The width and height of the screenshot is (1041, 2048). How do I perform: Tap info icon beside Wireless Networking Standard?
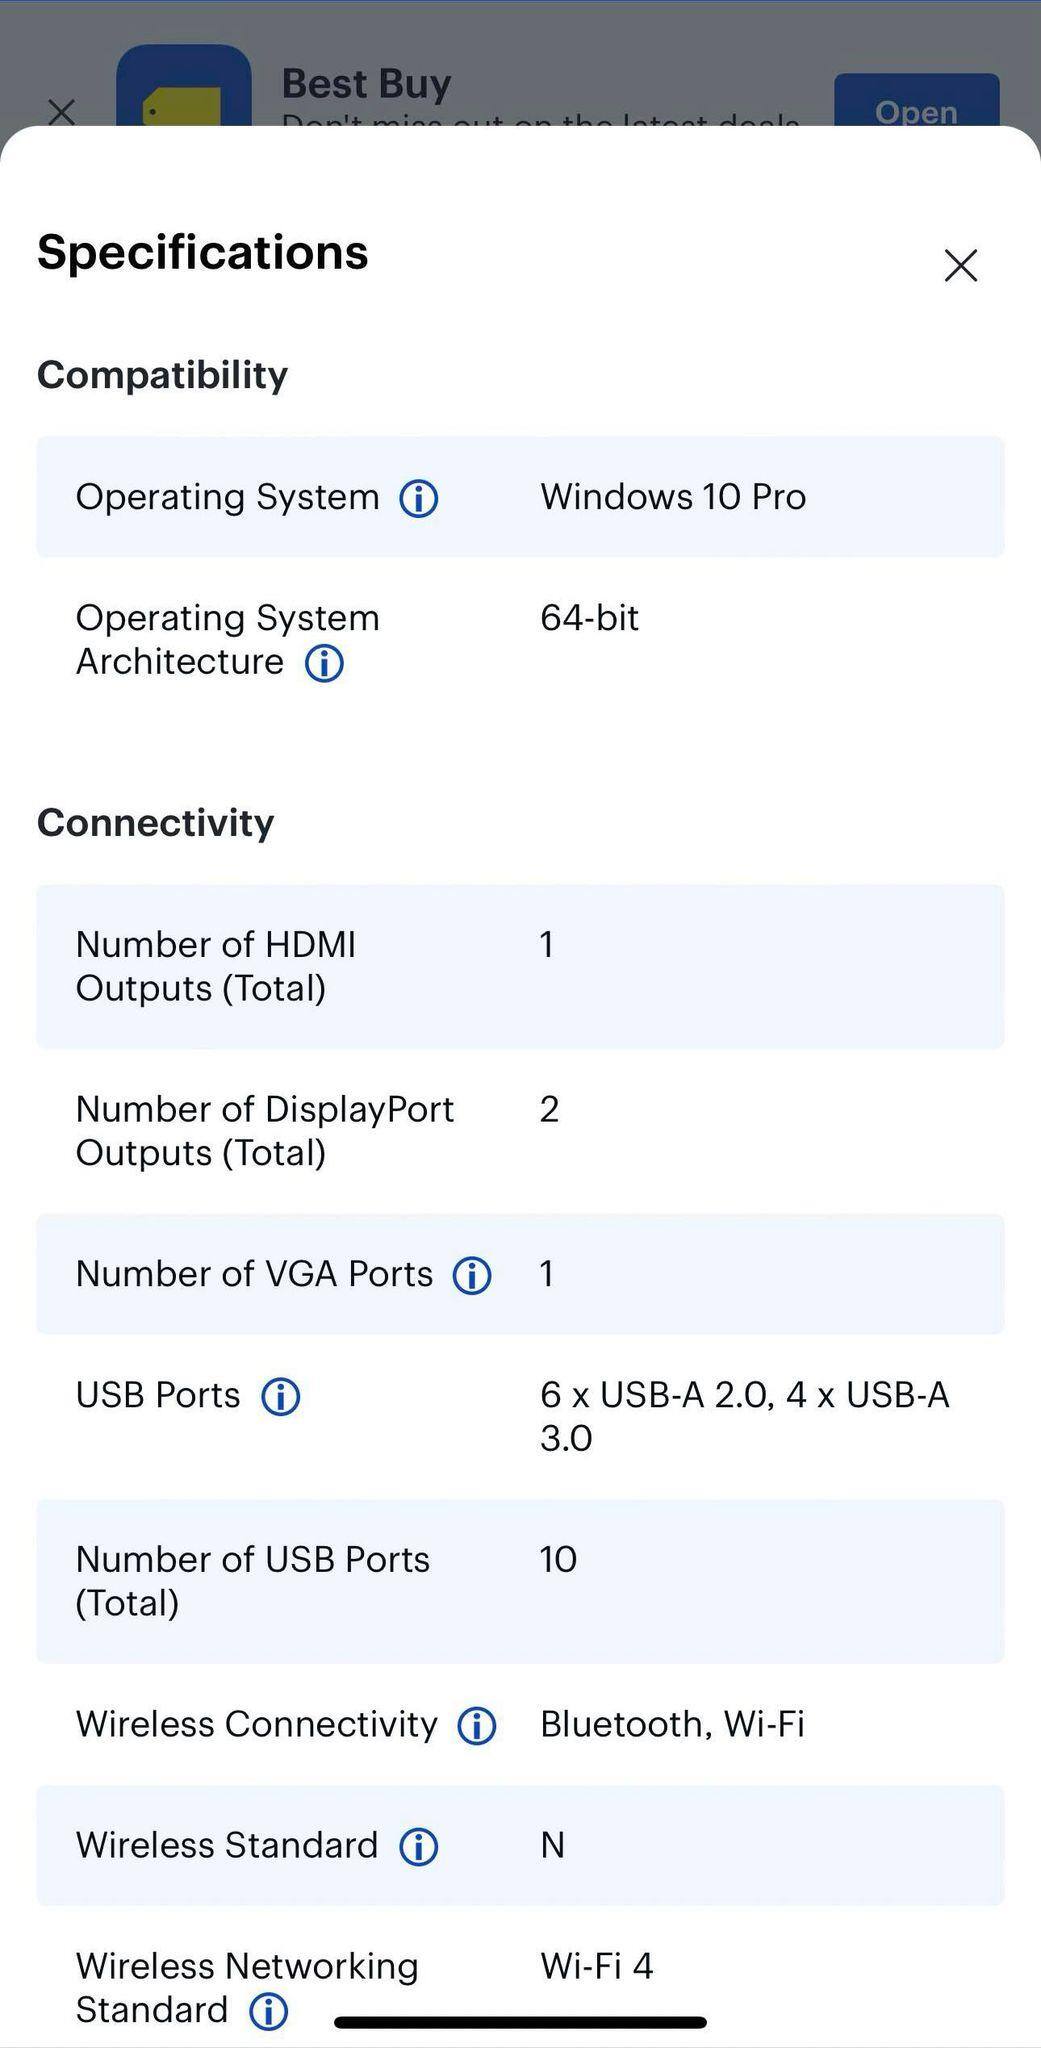(268, 2010)
